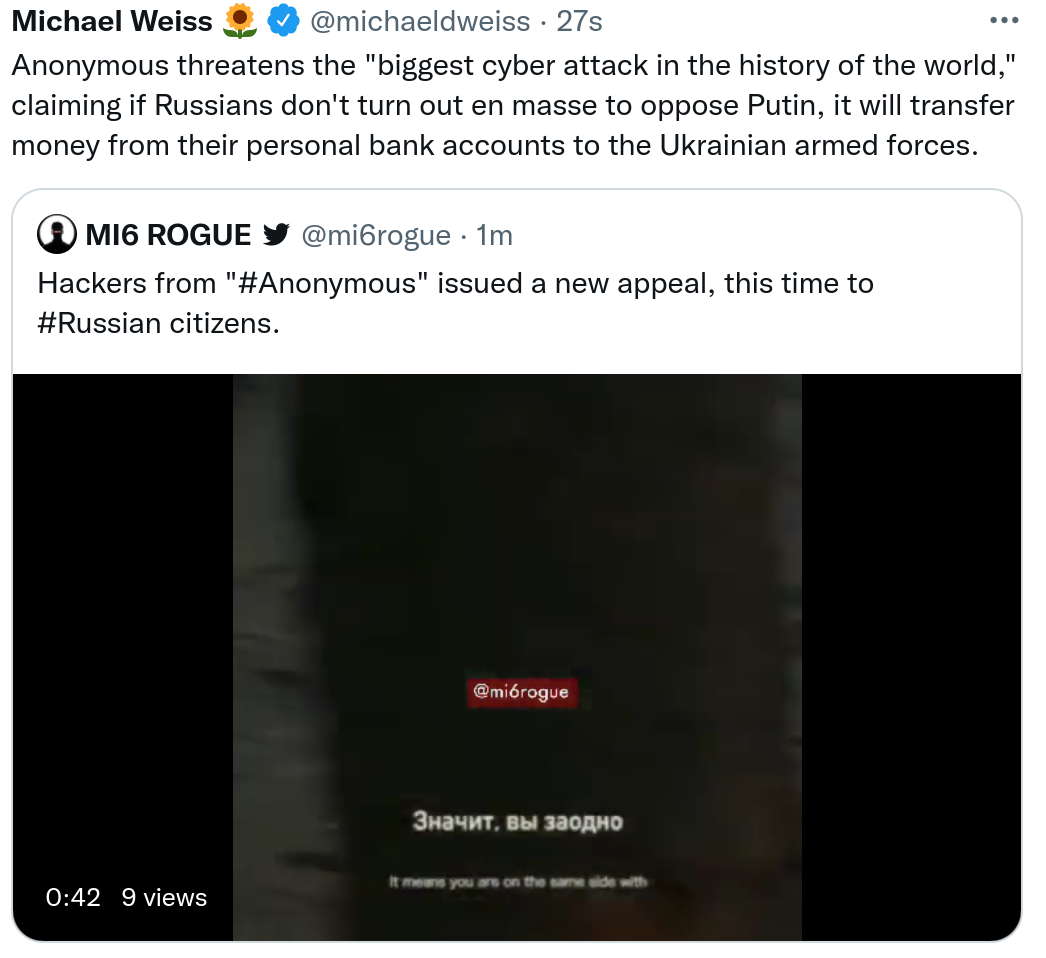Click the MI6 ROGUE display name
The height and width of the screenshot is (958, 1046).
pyautogui.click(x=168, y=235)
